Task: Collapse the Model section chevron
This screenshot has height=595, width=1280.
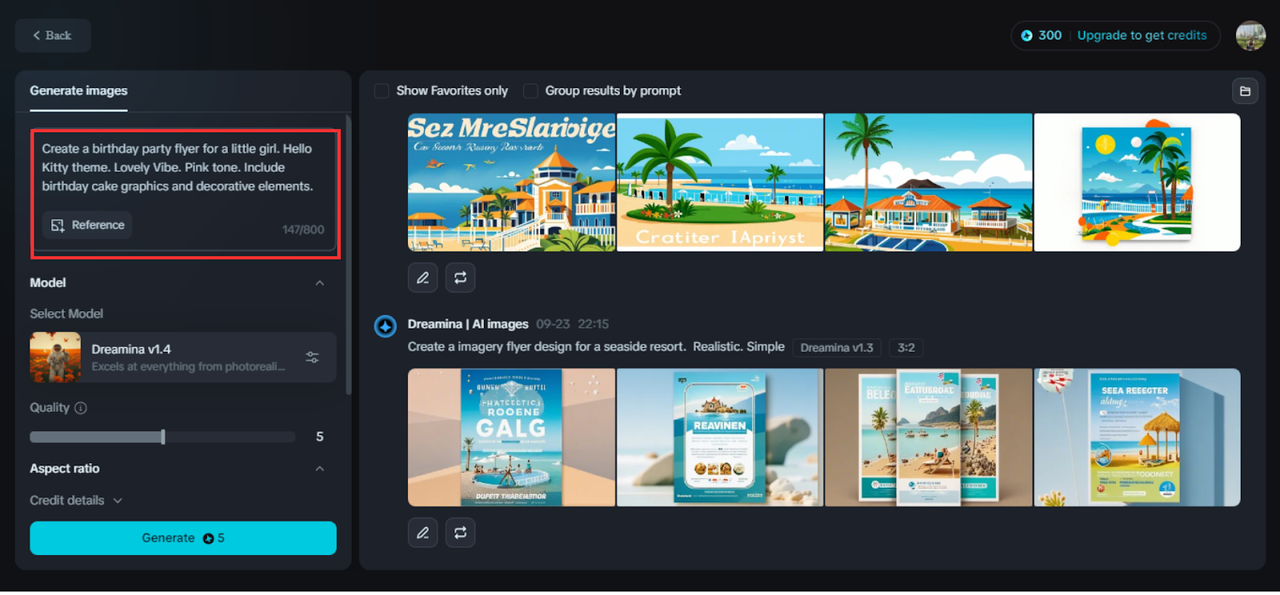Action: point(320,283)
